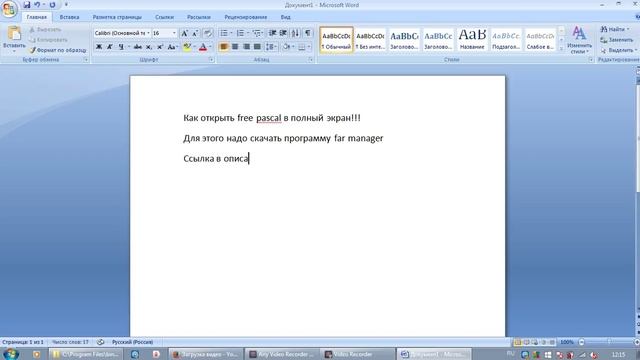Image resolution: width=640 pixels, height=360 pixels.
Task: Open the underline style dropdown arrow
Action: [x=129, y=47]
